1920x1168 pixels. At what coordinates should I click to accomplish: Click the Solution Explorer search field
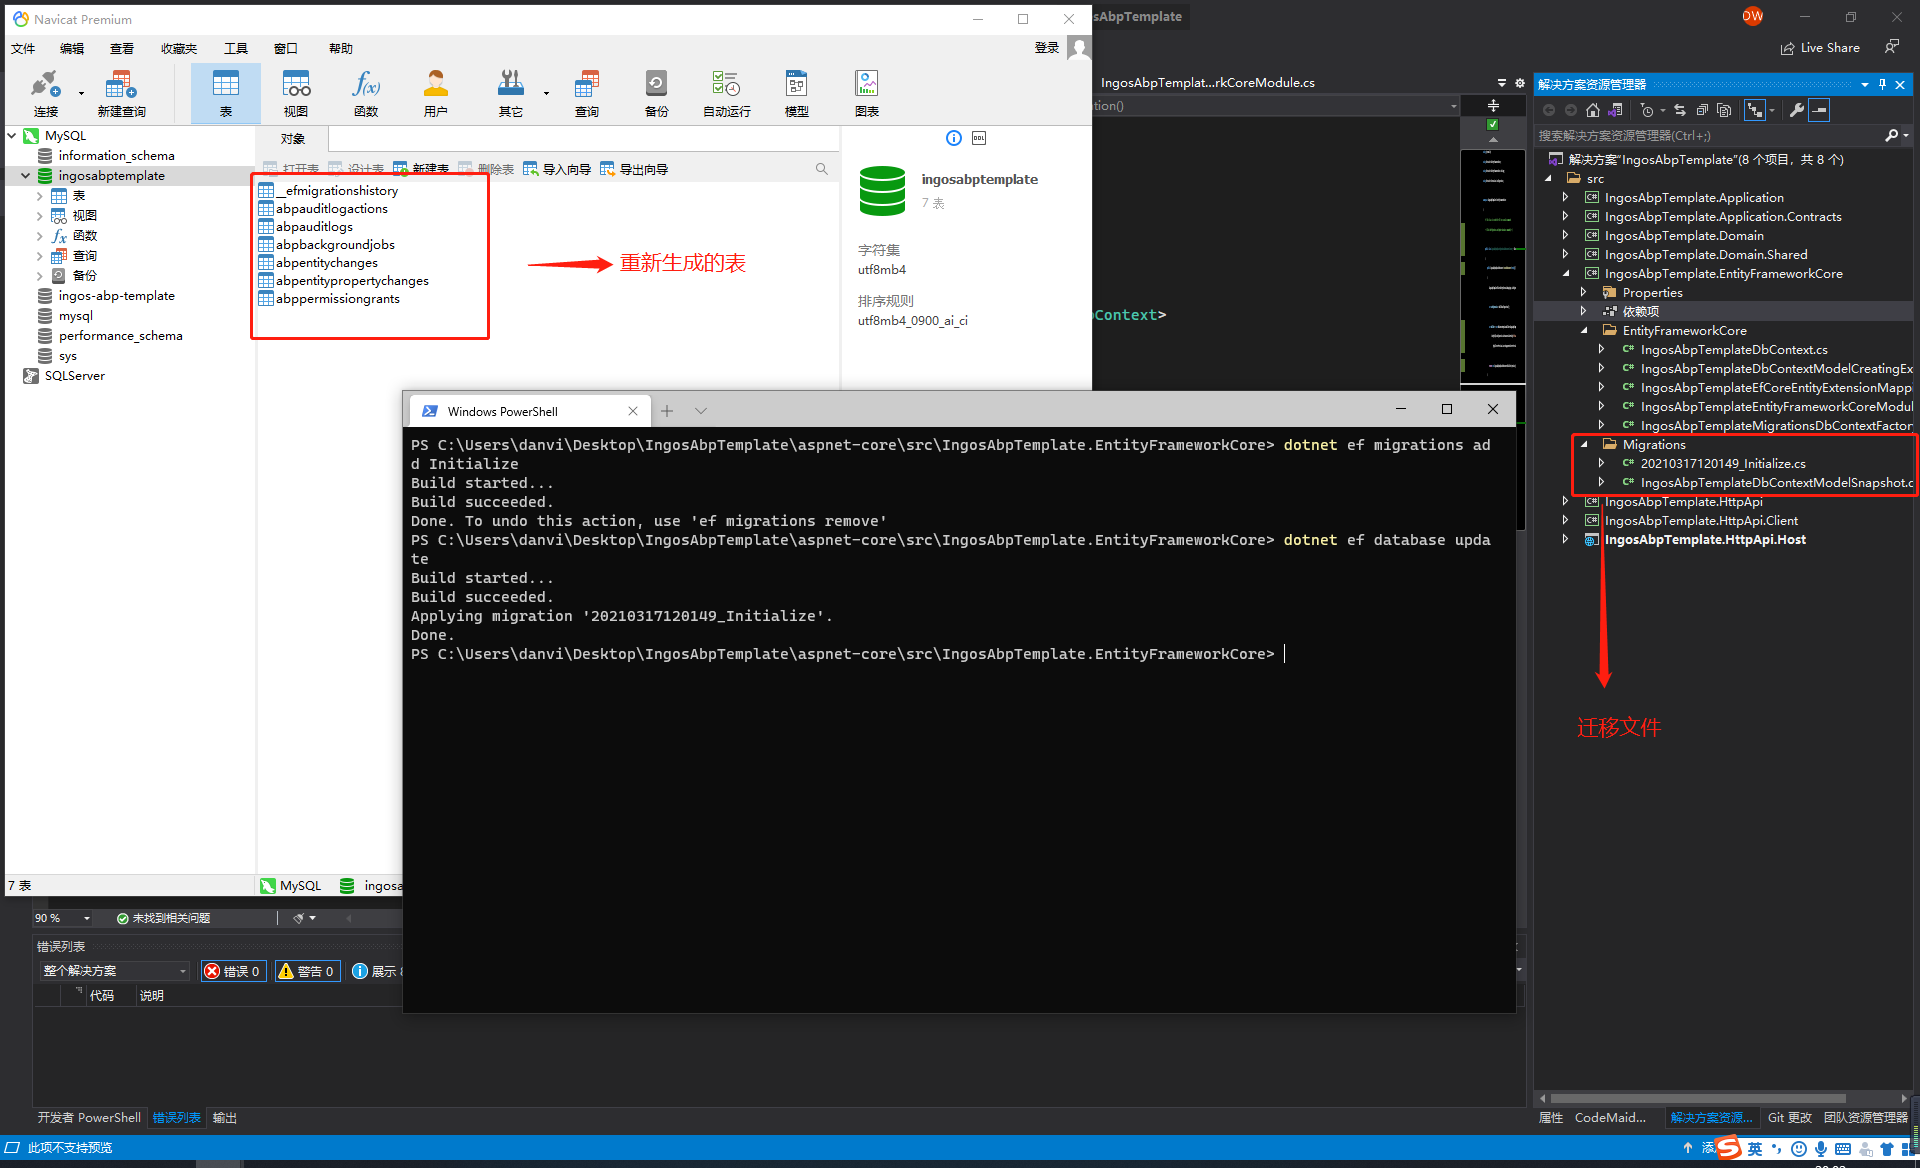(x=1708, y=136)
